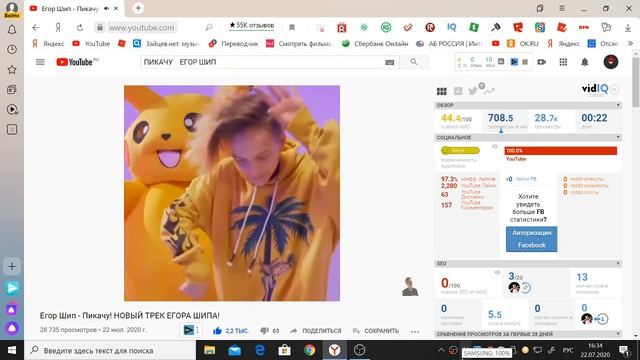Image resolution: width=640 pixels, height=360 pixels.
Task: Open more actions three-dot menu
Action: [x=415, y=331]
